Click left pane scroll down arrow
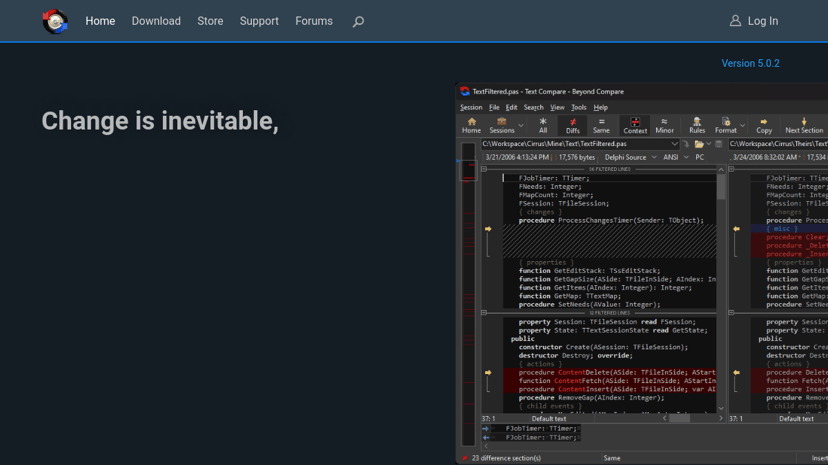This screenshot has width=828, height=465. coord(721,409)
